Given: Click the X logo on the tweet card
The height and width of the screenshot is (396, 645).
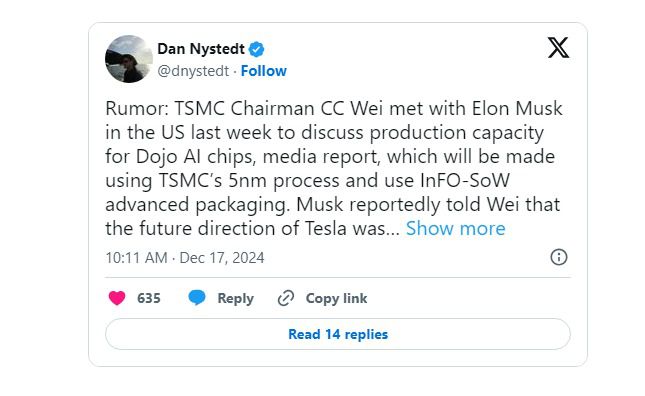Looking at the screenshot, I should [558, 48].
